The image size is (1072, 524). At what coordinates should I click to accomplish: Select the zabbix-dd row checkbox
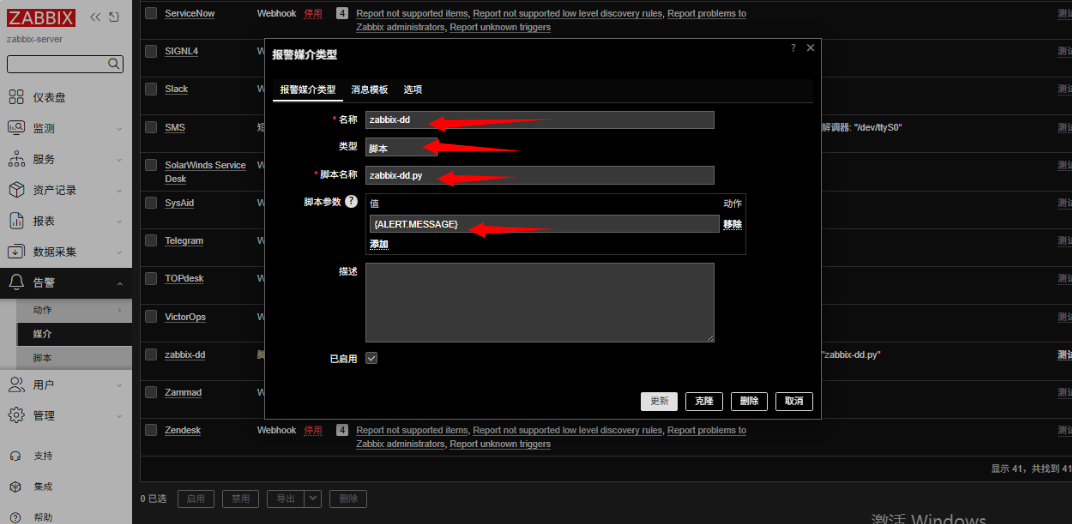(x=151, y=355)
